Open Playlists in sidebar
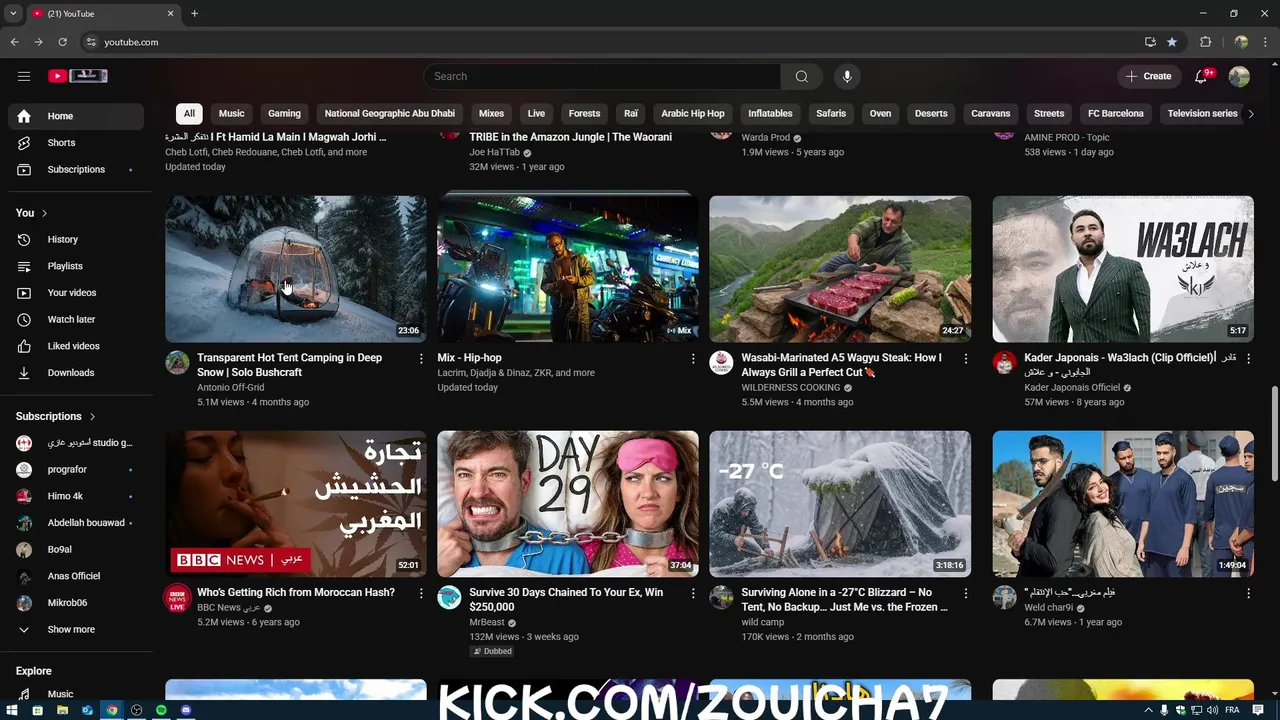 pyautogui.click(x=76, y=266)
